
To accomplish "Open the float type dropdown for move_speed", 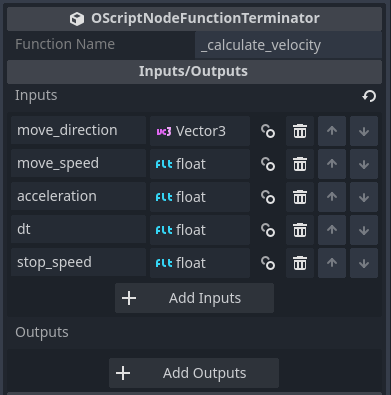I will [x=200, y=164].
